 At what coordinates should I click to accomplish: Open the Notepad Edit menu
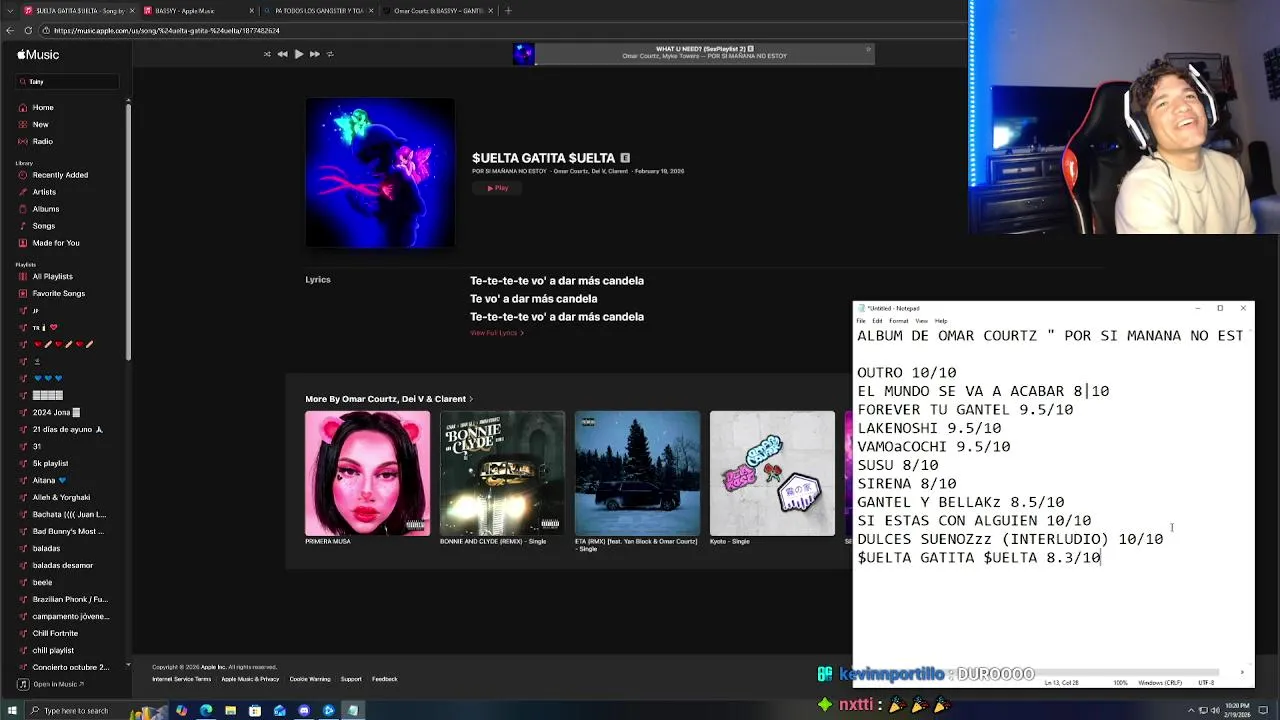[x=877, y=321]
